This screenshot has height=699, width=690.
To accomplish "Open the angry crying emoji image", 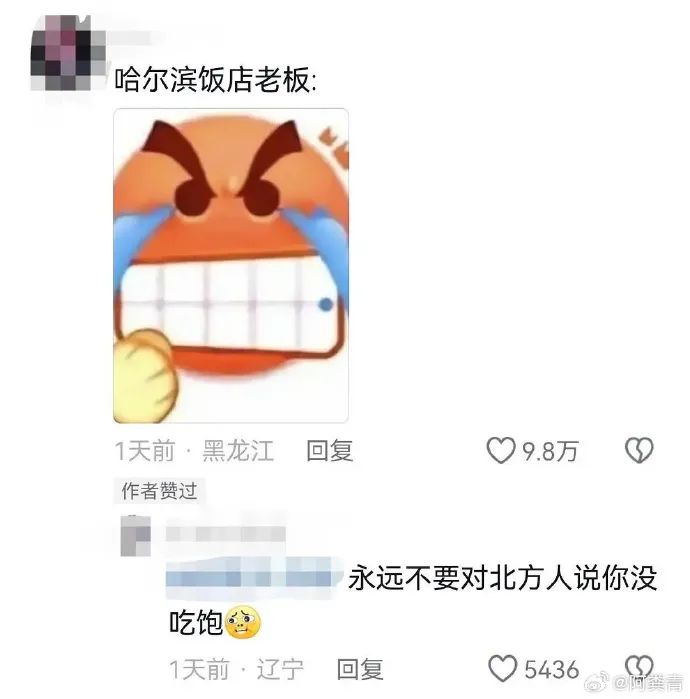I will coord(231,266).
